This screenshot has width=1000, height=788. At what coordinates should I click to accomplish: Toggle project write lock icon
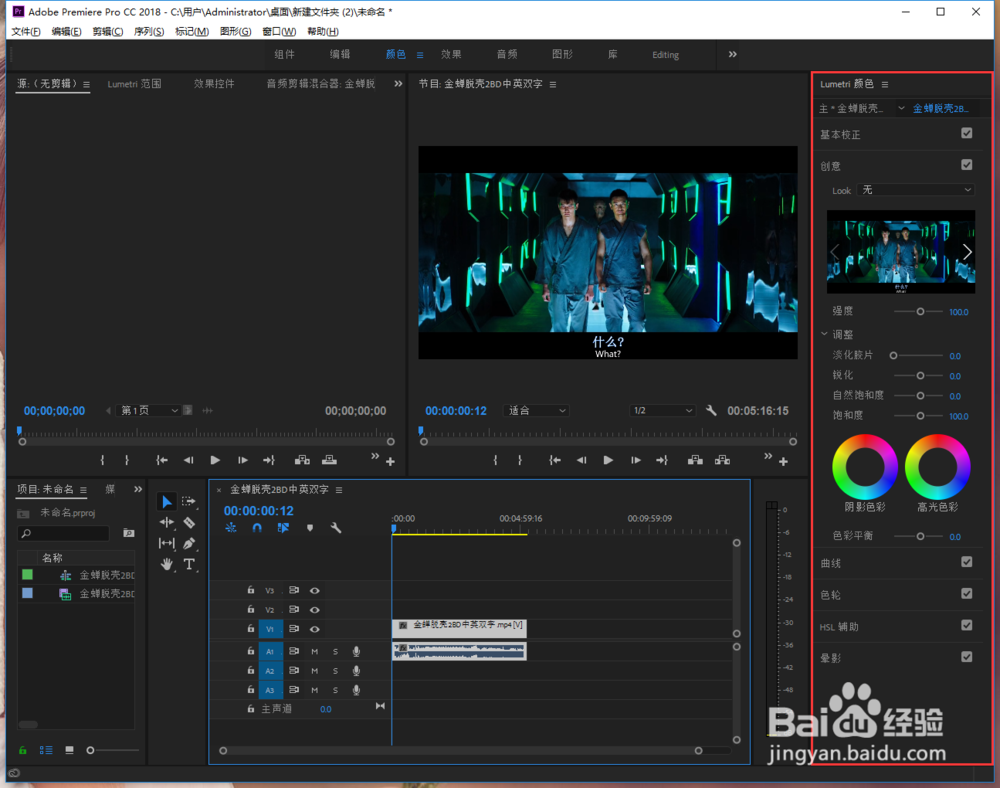point(22,750)
